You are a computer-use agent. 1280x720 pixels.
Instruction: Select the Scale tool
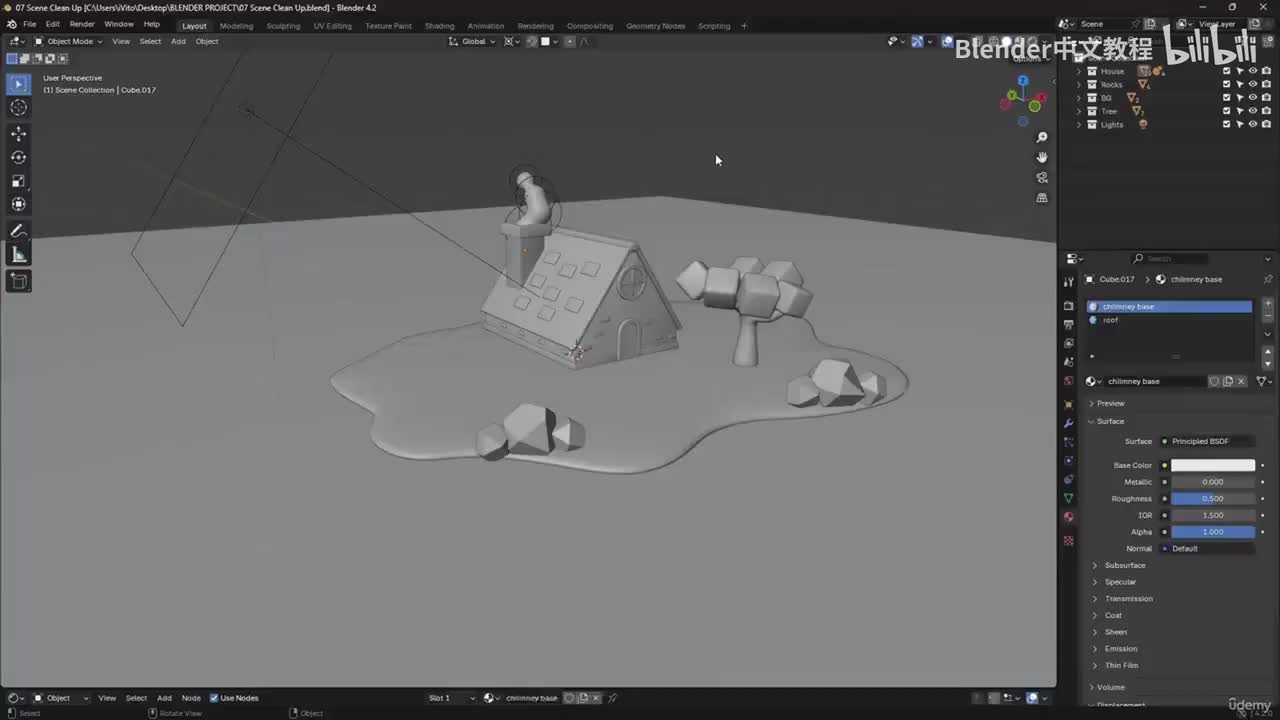click(18, 181)
